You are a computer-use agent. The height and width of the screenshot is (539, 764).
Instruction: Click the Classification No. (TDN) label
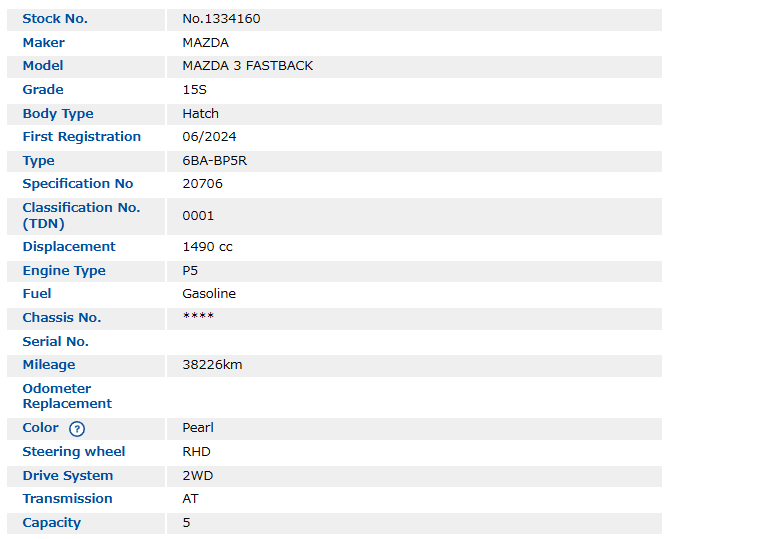pos(81,215)
